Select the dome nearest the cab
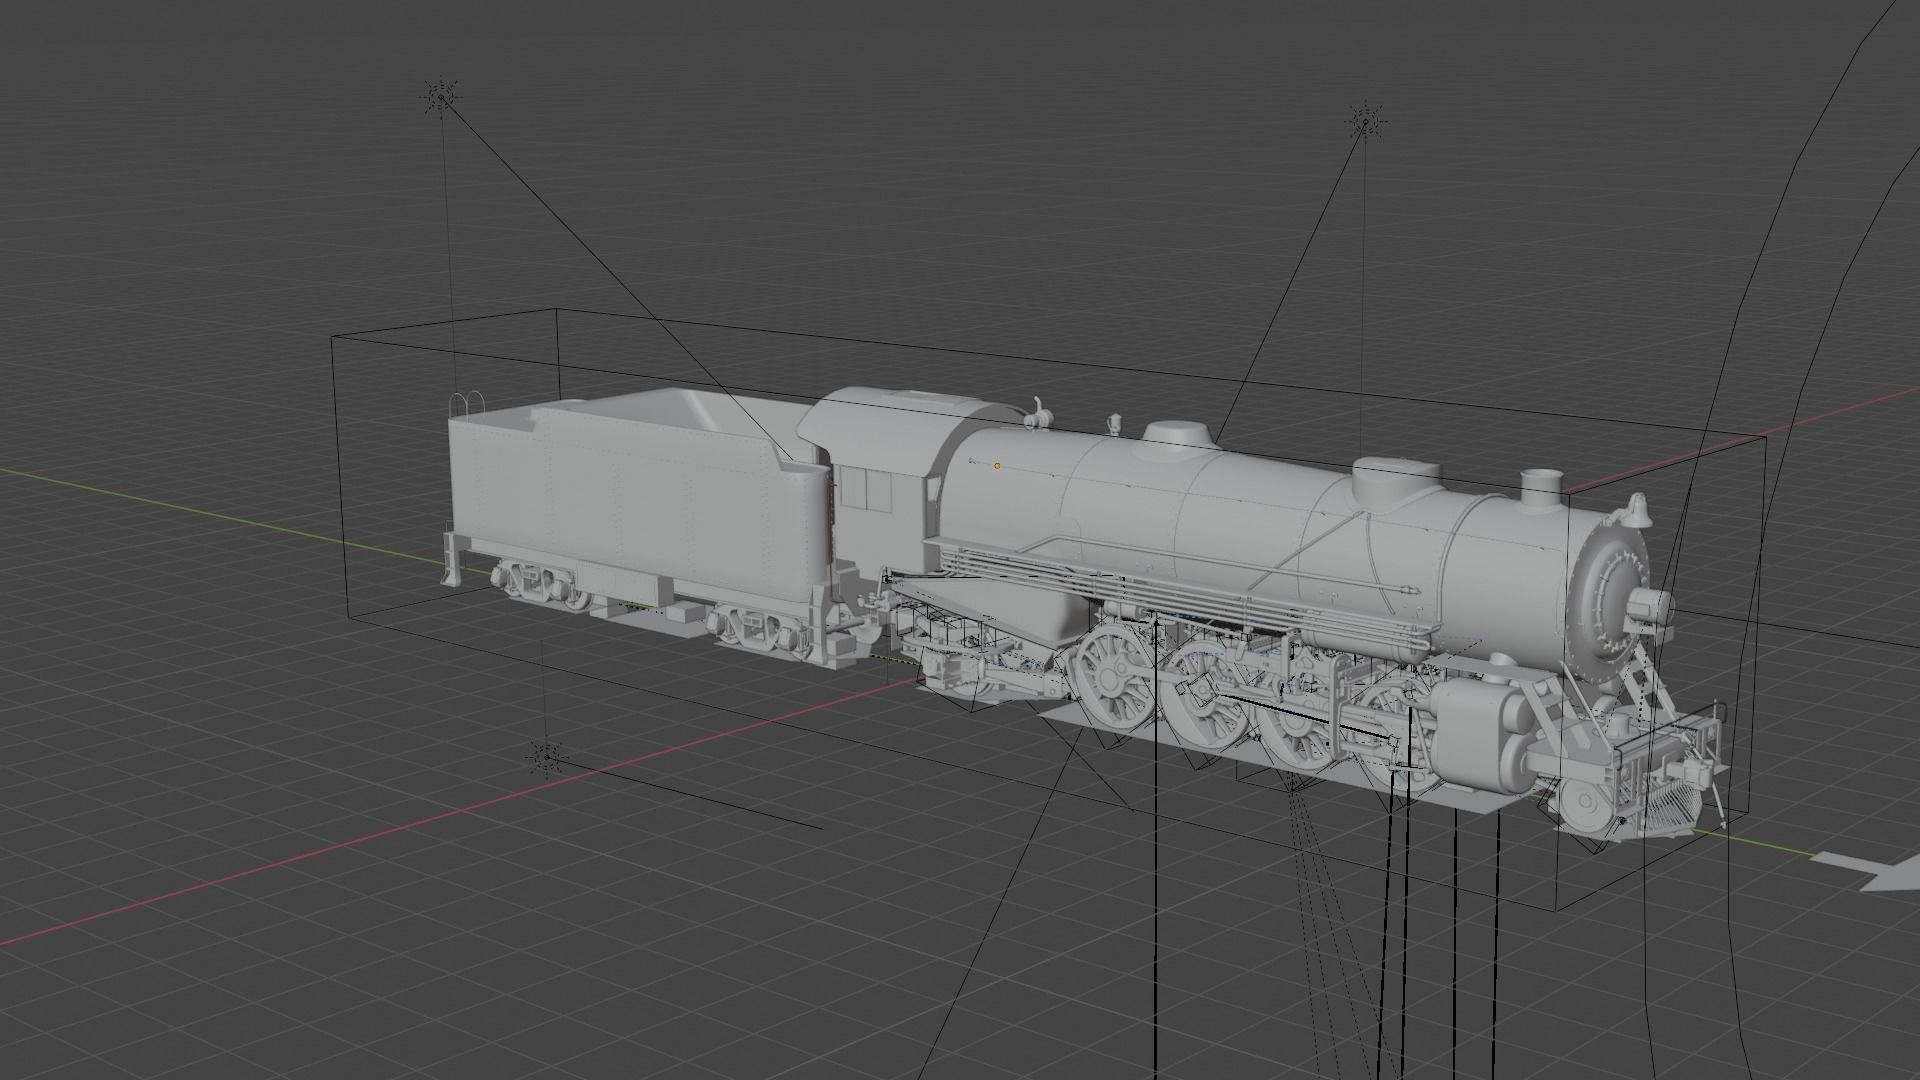The image size is (1920, 1080). [1181, 436]
